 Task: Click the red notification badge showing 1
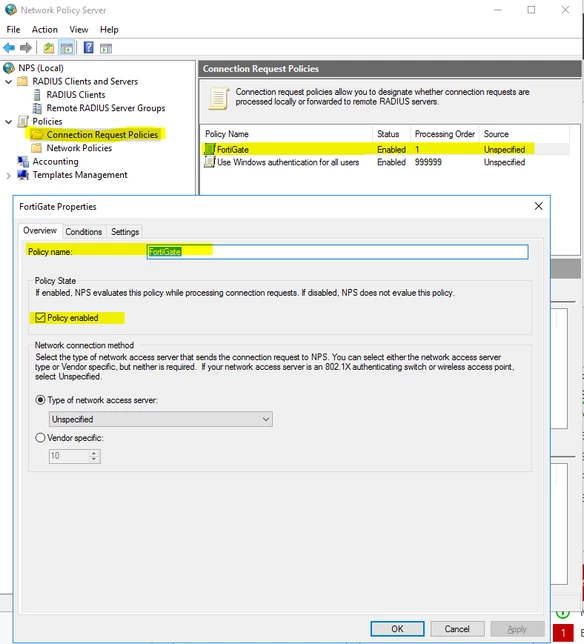(x=563, y=633)
